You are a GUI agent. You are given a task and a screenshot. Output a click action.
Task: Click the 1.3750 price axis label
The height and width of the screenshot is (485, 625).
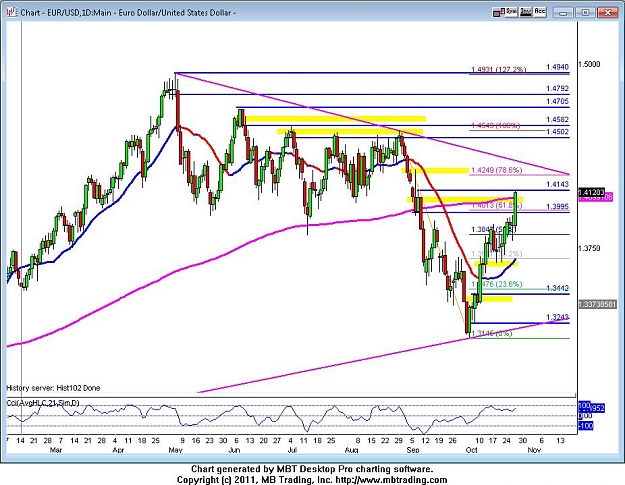pyautogui.click(x=589, y=248)
